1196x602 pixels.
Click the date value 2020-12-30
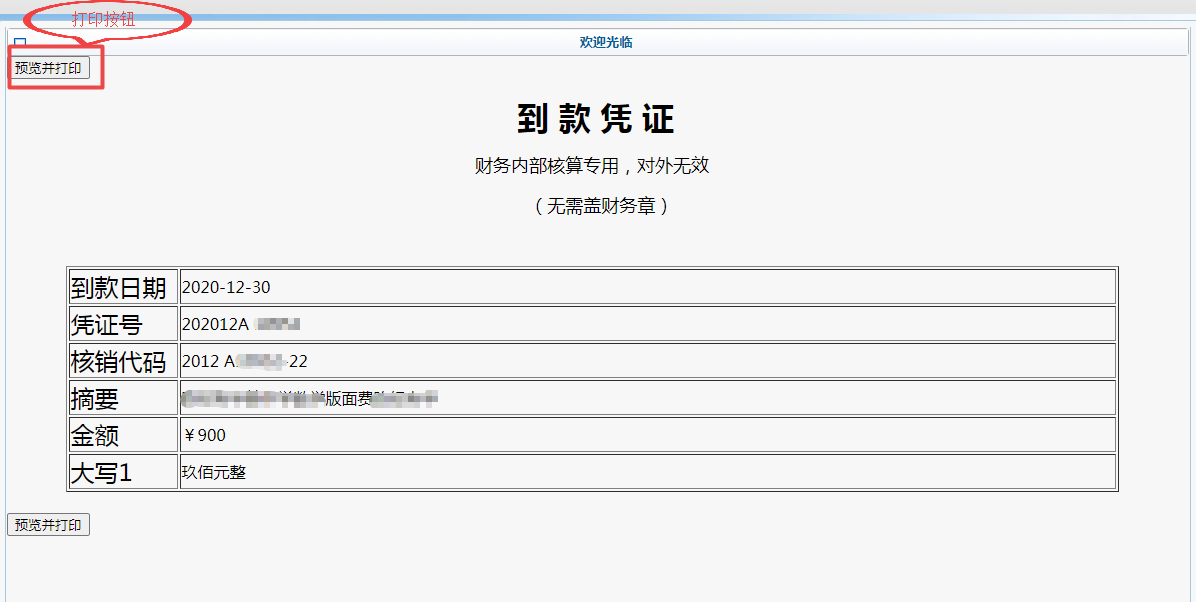[226, 288]
